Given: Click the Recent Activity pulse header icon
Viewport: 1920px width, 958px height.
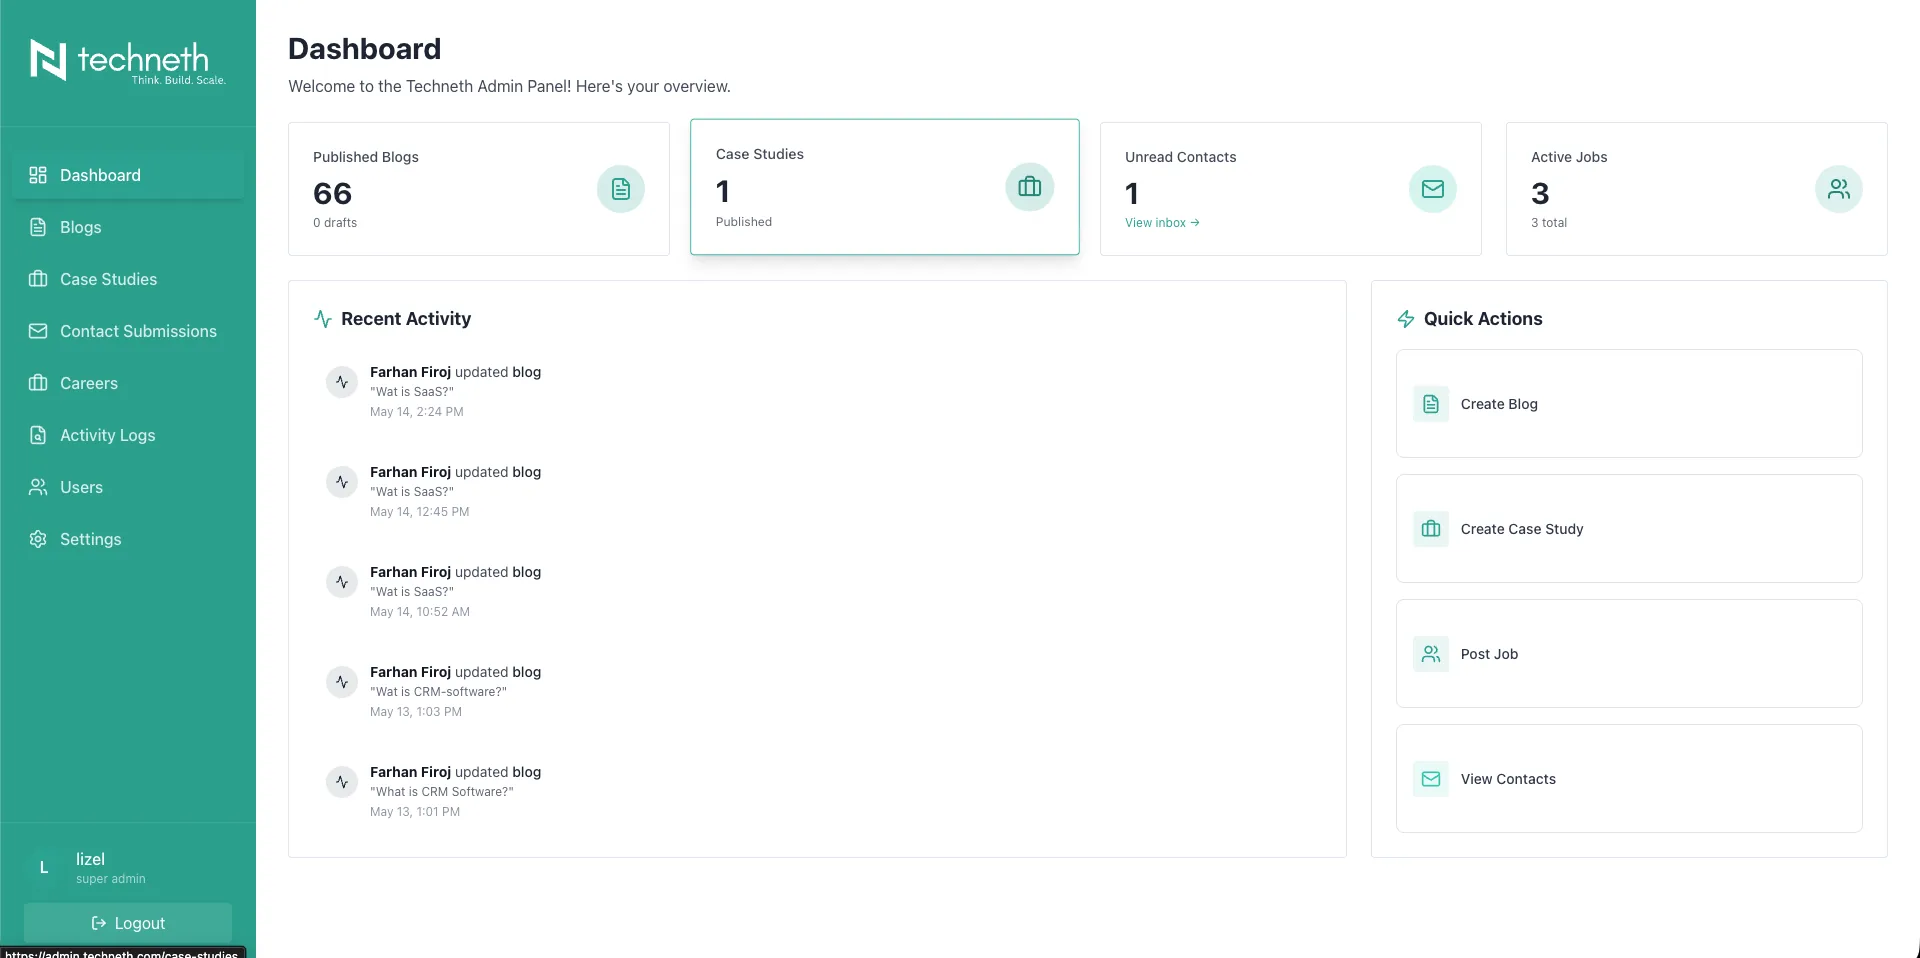Looking at the screenshot, I should (323, 319).
